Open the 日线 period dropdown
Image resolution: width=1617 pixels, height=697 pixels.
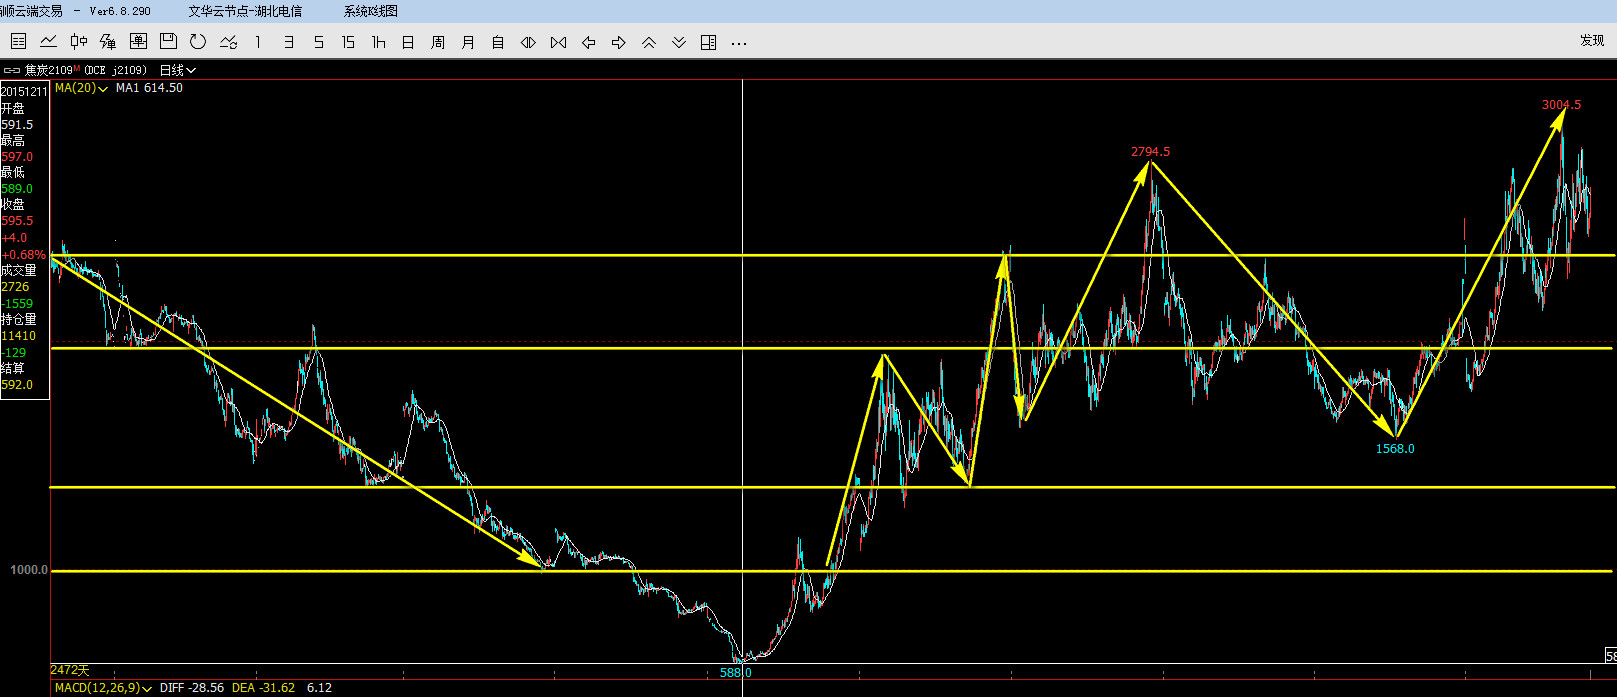178,71
